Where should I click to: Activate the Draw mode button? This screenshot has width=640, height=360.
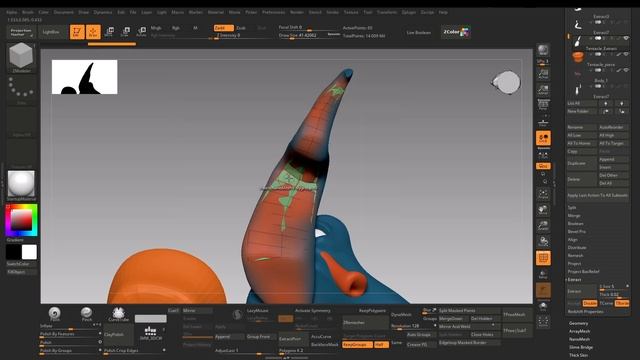pyautogui.click(x=93, y=32)
